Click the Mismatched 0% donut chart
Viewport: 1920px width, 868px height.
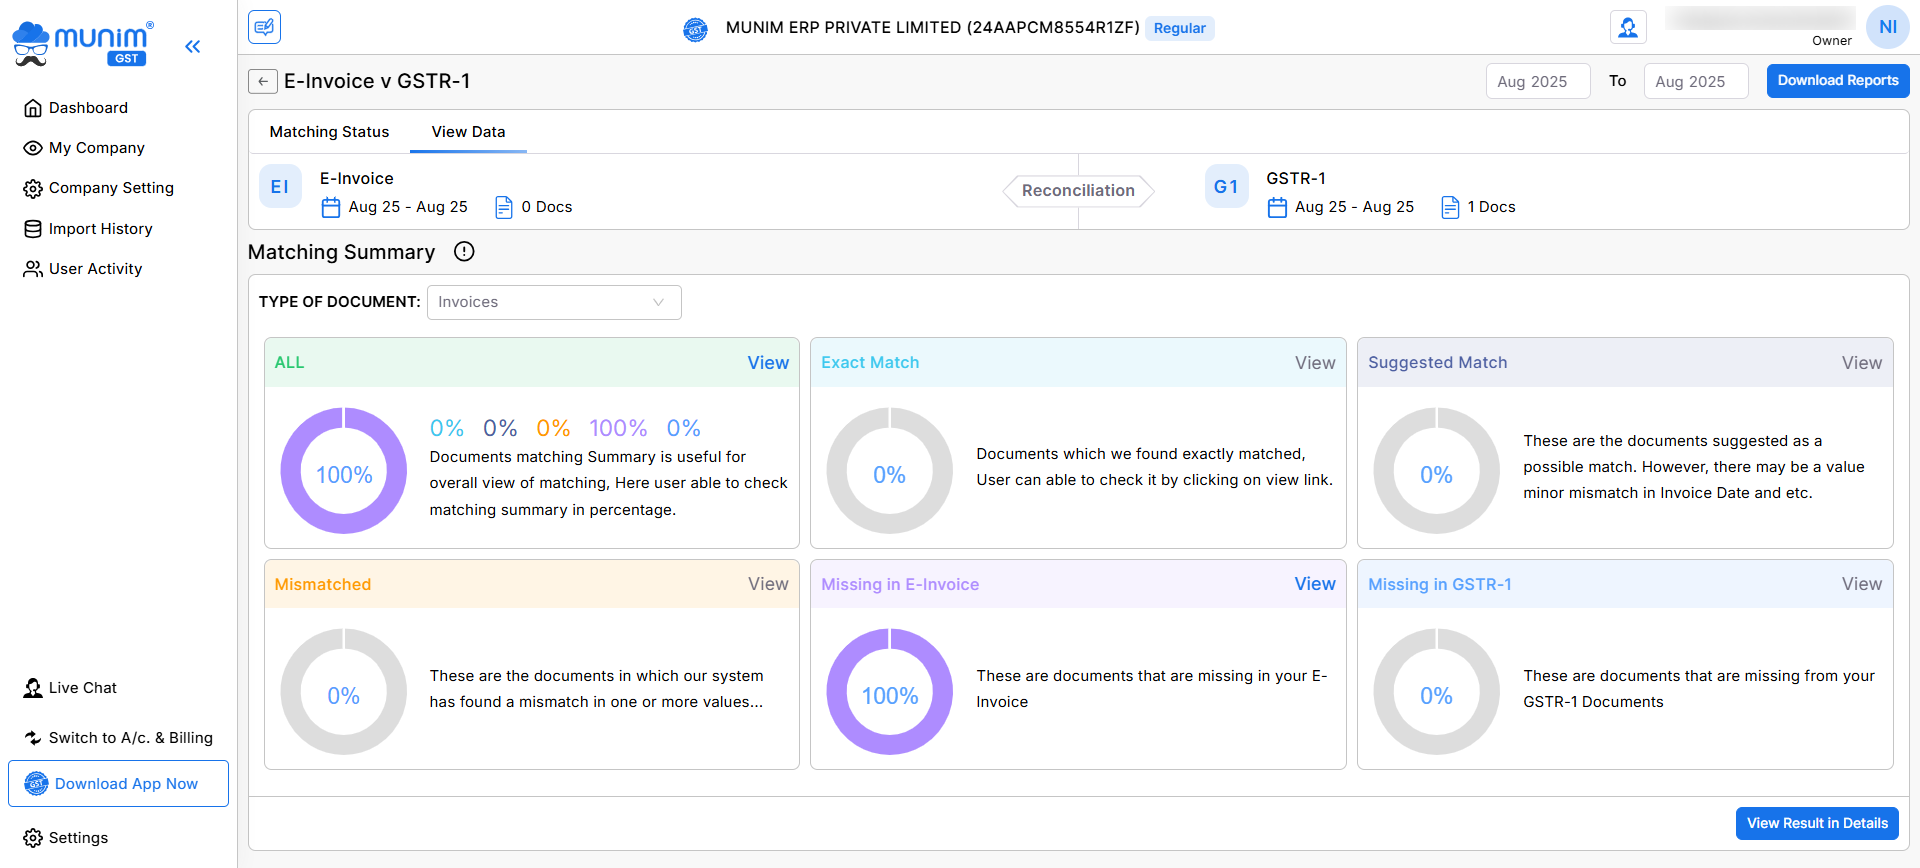(x=344, y=692)
